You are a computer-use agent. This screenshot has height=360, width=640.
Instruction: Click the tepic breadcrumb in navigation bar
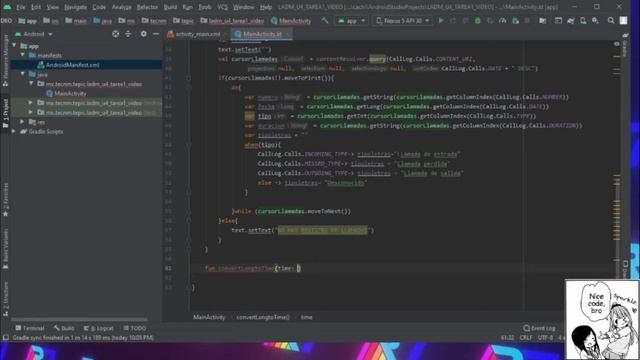(x=183, y=20)
